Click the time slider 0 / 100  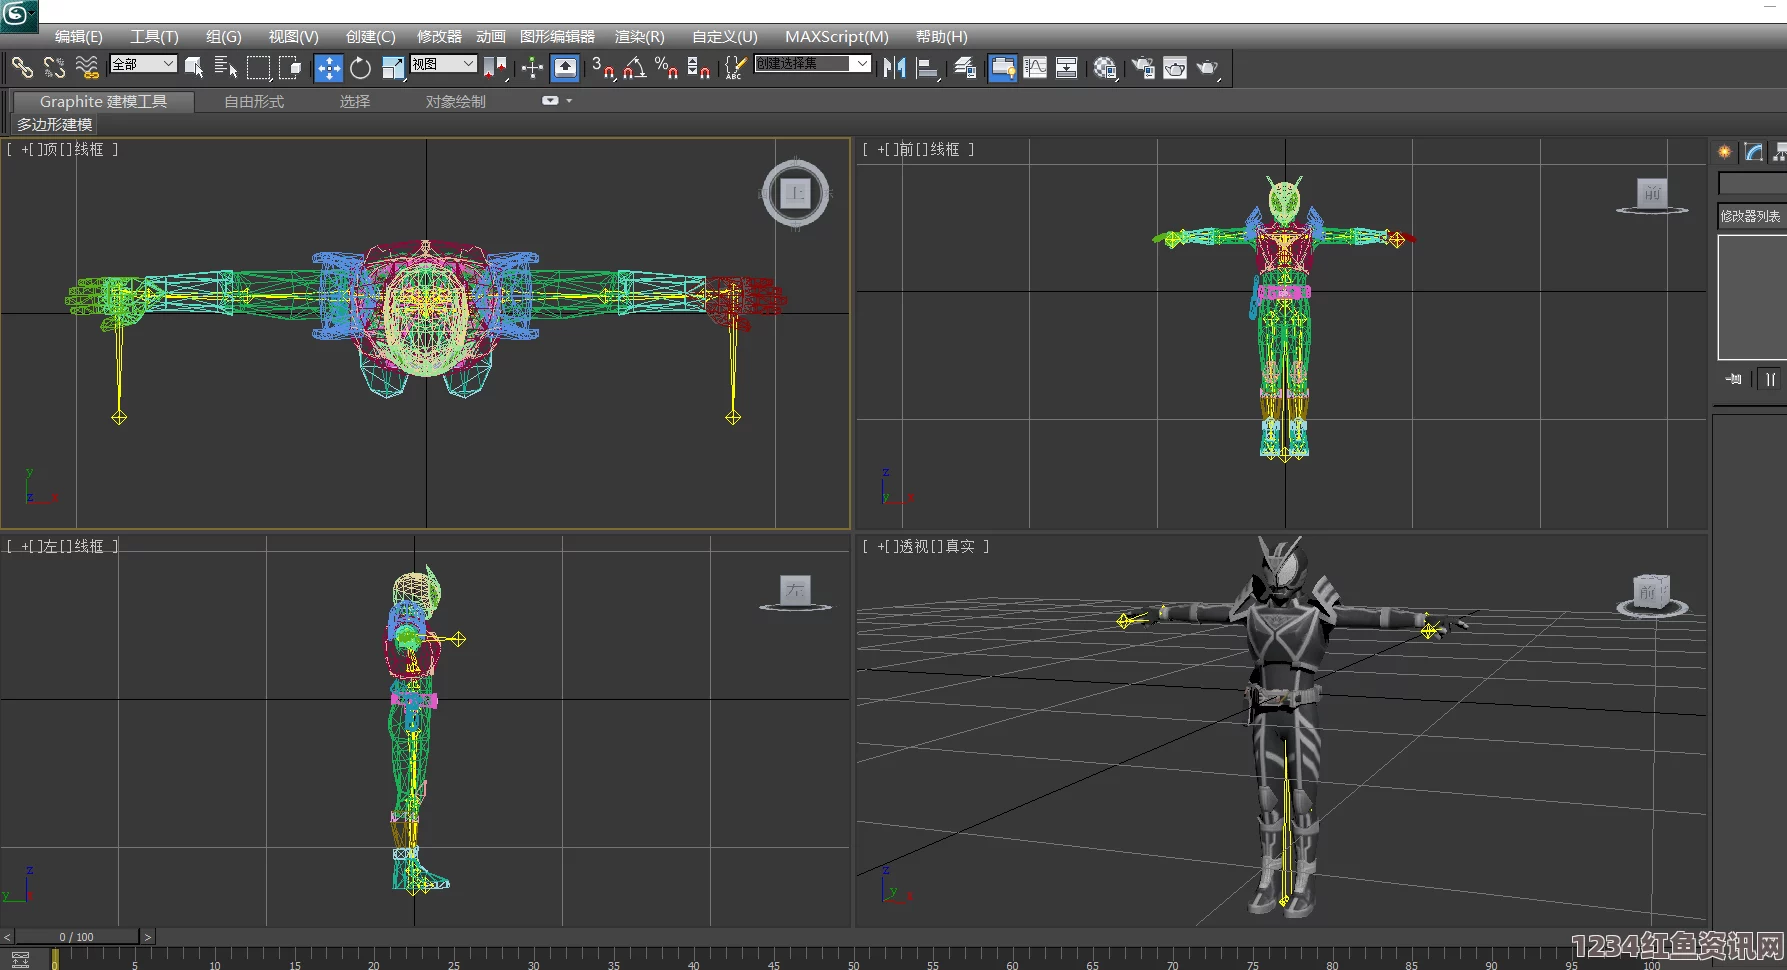click(76, 937)
